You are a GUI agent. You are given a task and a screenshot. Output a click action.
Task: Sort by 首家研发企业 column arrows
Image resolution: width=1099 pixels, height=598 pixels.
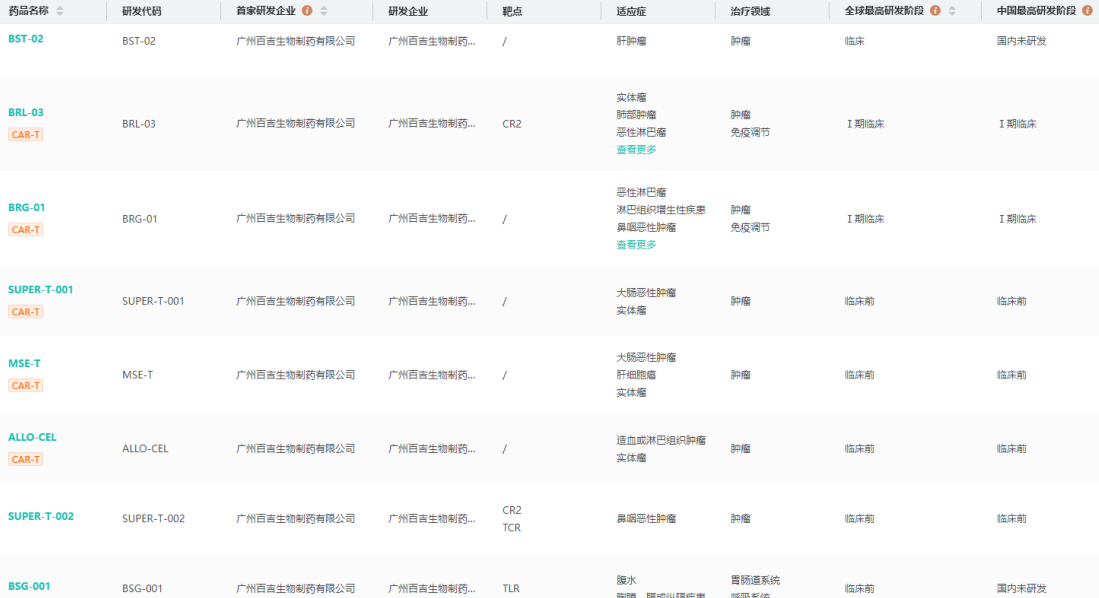[x=324, y=11]
